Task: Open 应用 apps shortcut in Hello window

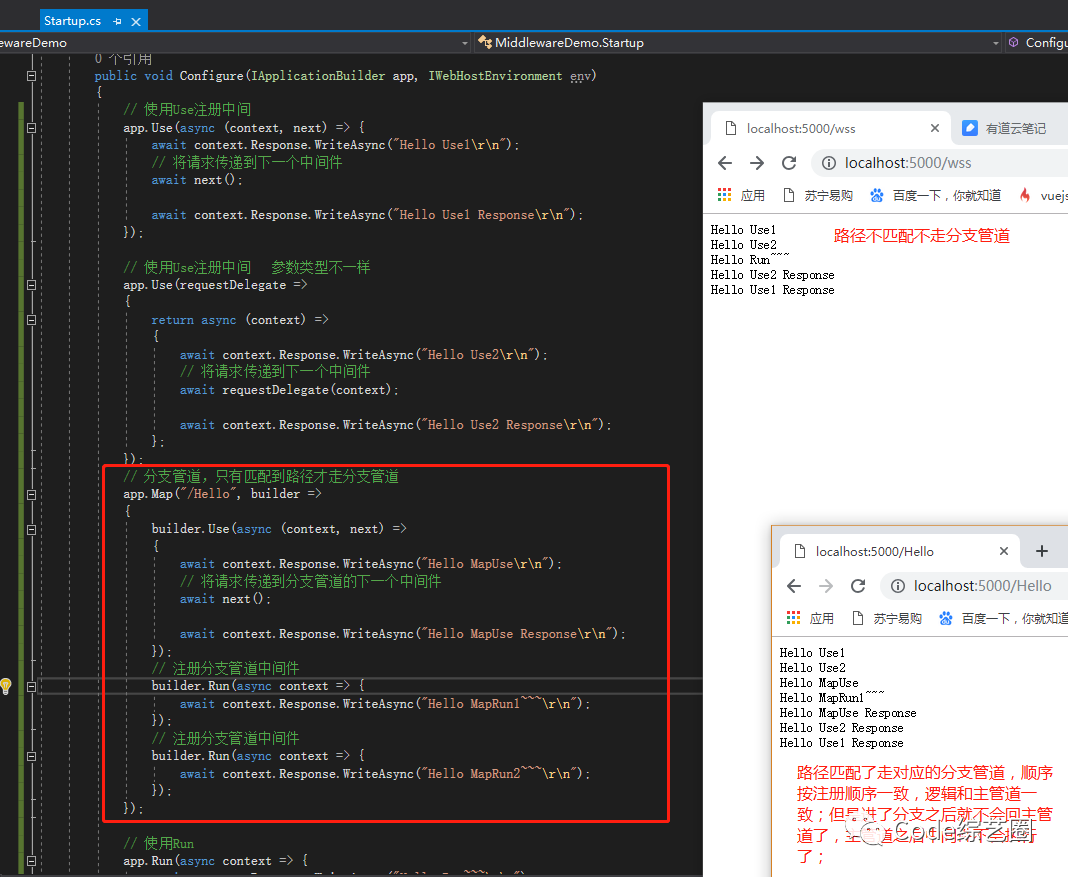Action: [x=810, y=618]
